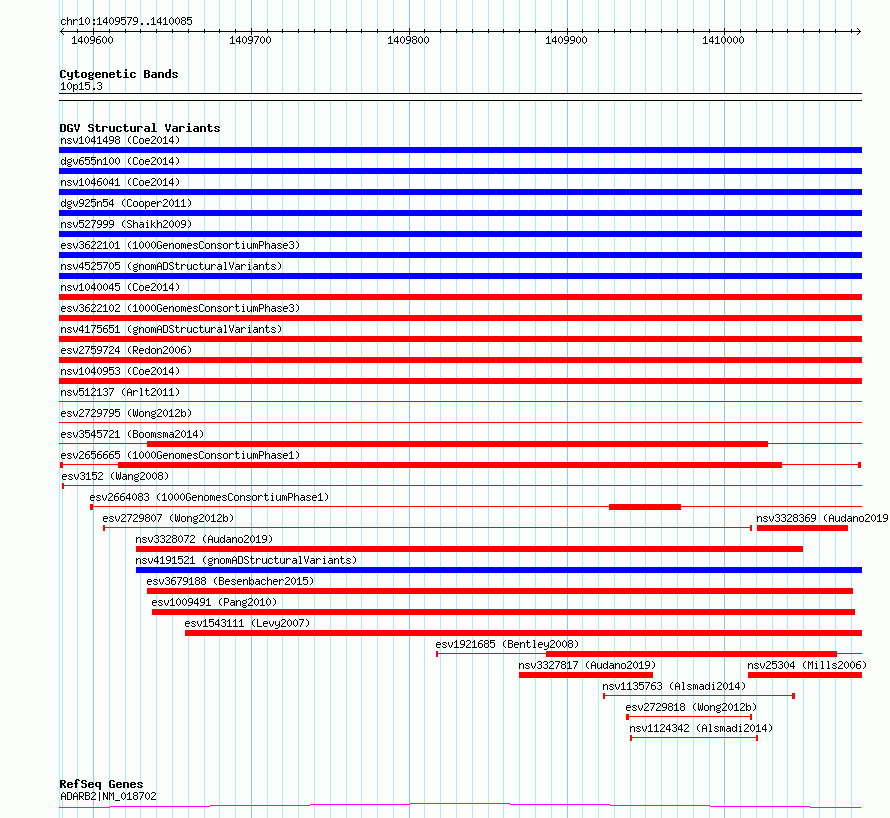Click ruler position 1409600
890x818 pixels.
point(92,40)
